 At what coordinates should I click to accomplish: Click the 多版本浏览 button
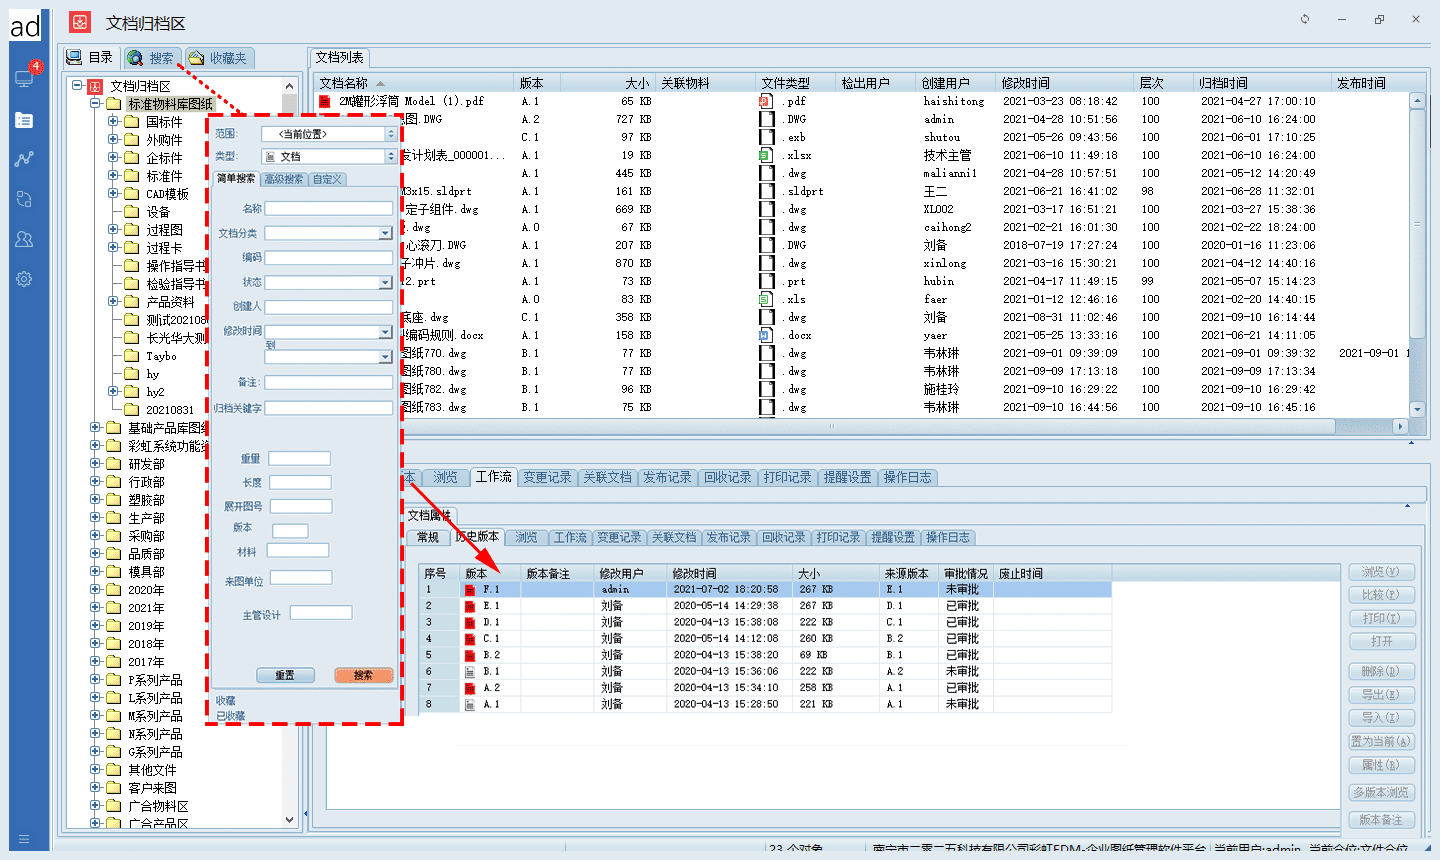(1381, 792)
